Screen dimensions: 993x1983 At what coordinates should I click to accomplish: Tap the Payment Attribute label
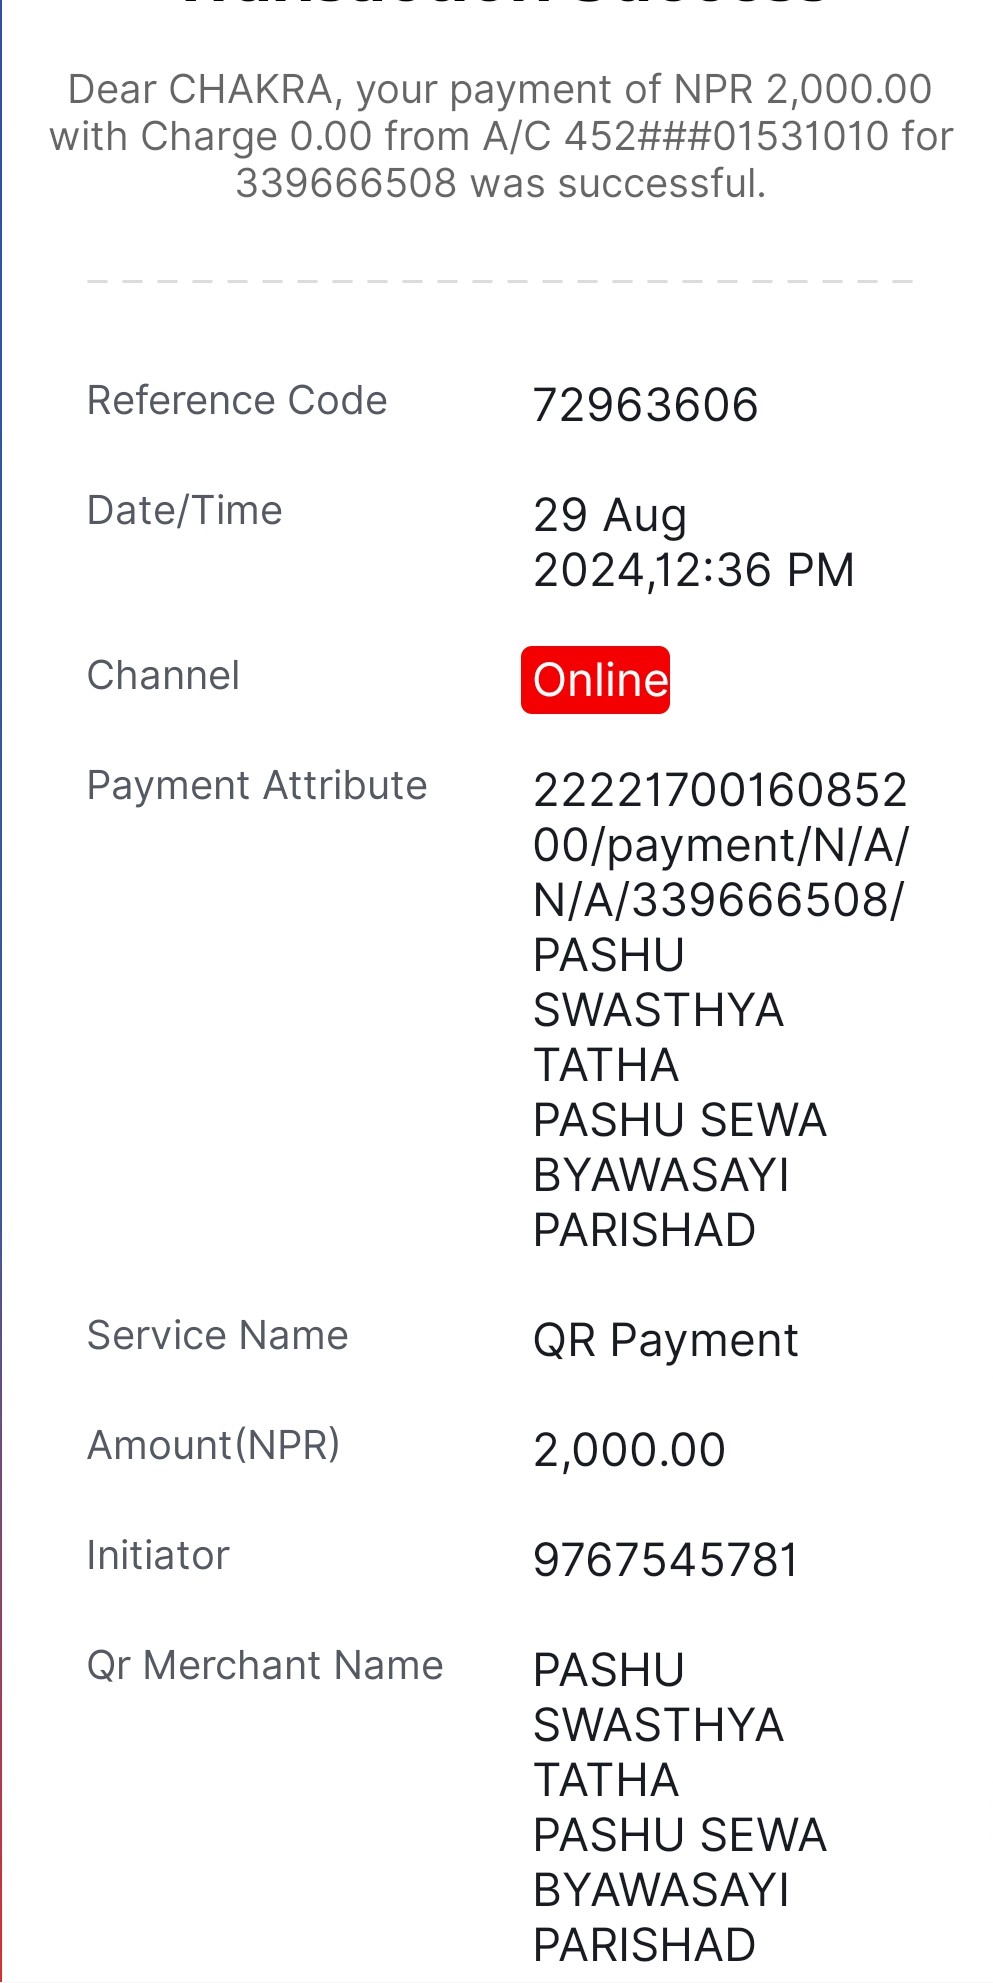click(x=257, y=786)
